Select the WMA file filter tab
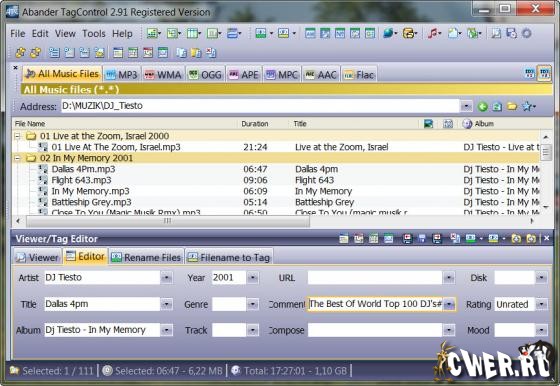This screenshot has width=560, height=386. point(163,74)
